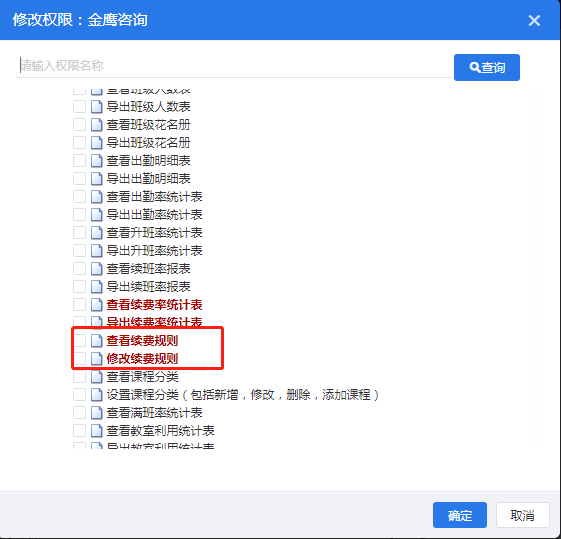
Task: Tick the 导出班级花名册 checkbox
Action: pos(79,142)
